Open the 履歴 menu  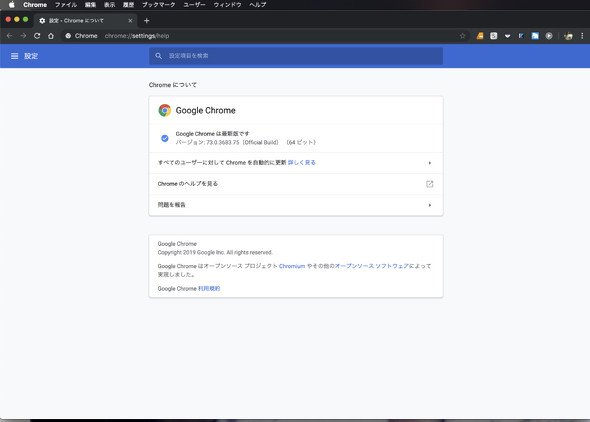(x=128, y=5)
